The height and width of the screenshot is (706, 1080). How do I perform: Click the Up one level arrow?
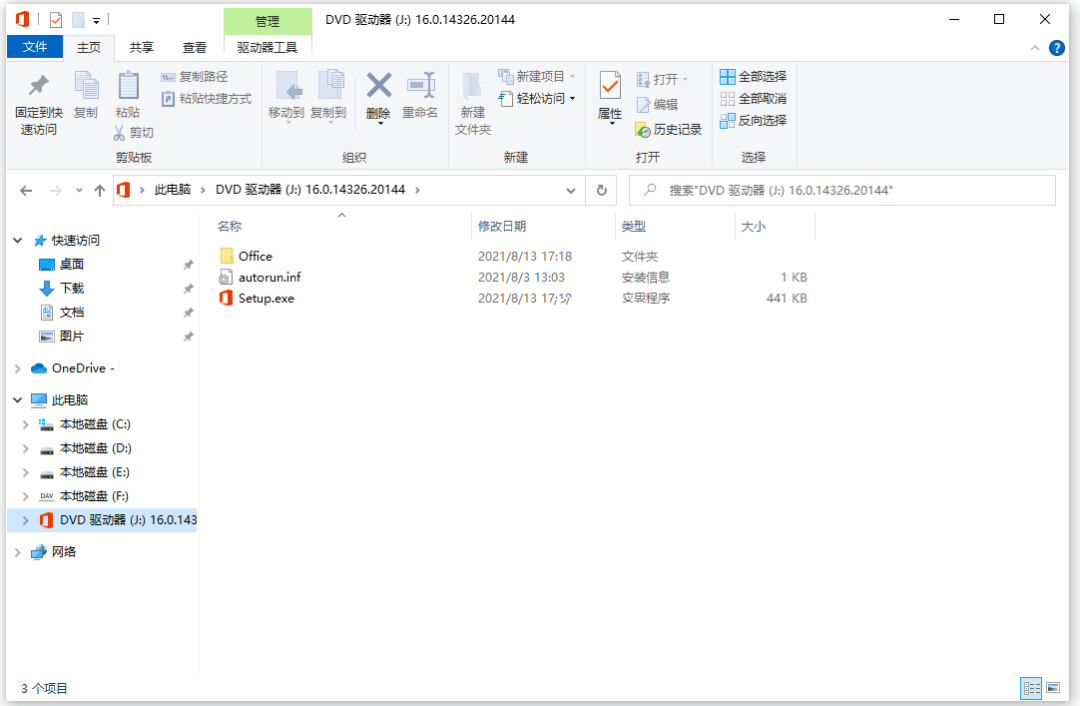click(x=100, y=191)
